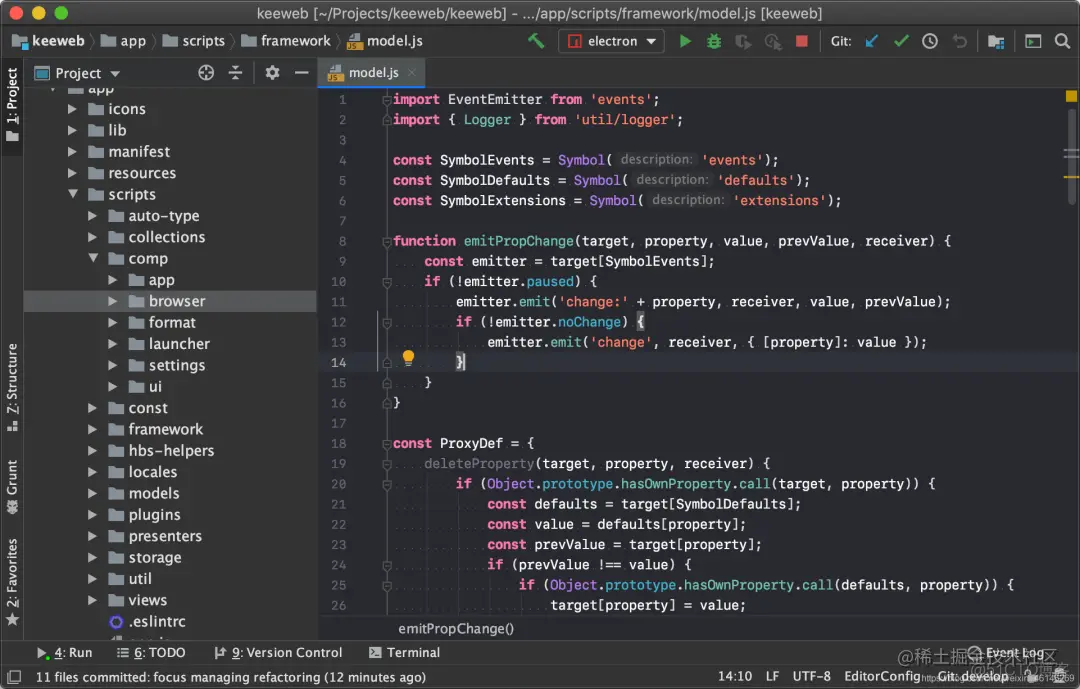This screenshot has height=689, width=1080.
Task: Click the lightbulb quick-fix icon
Action: [408, 357]
